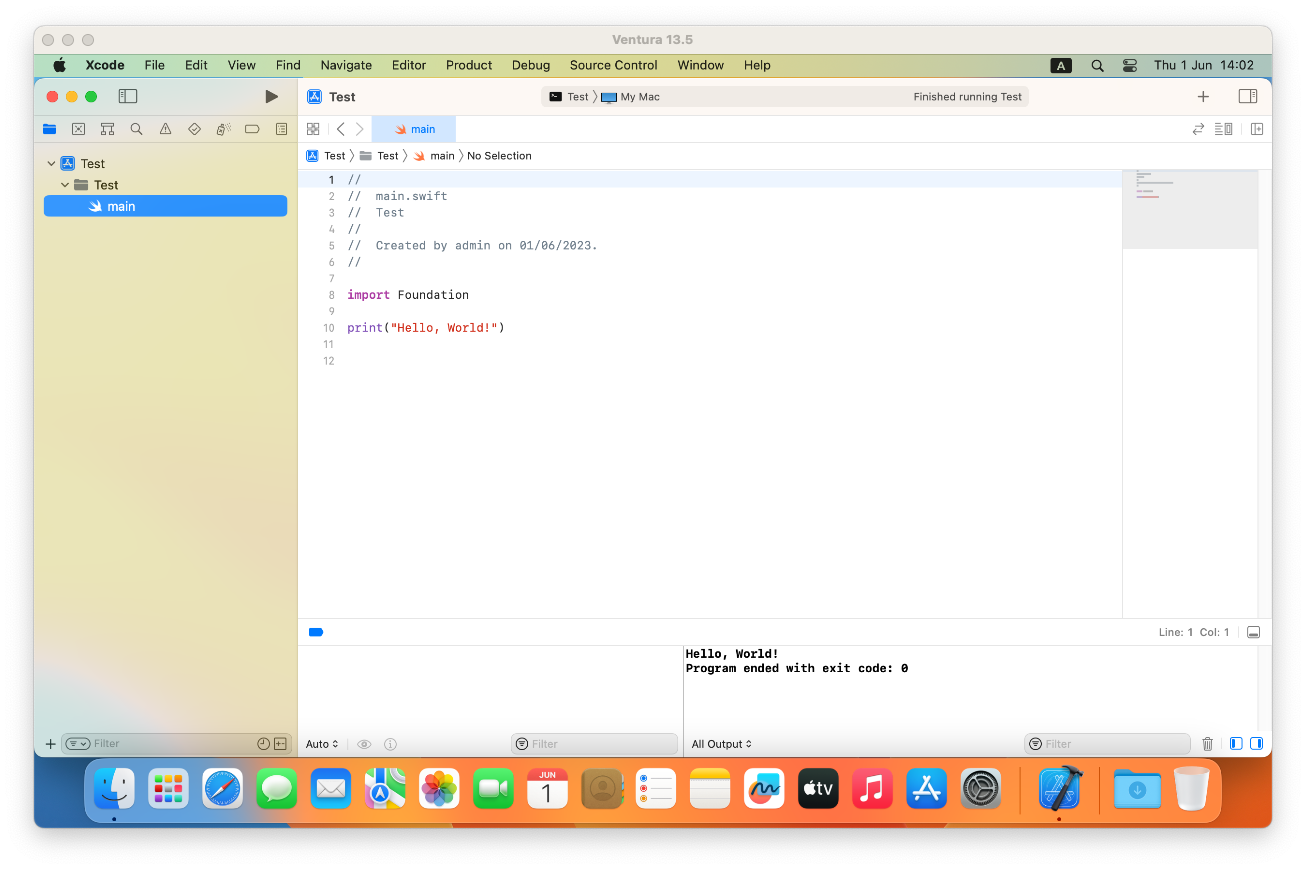
Task: Show source-controlled files filter icon
Action: (x=281, y=744)
